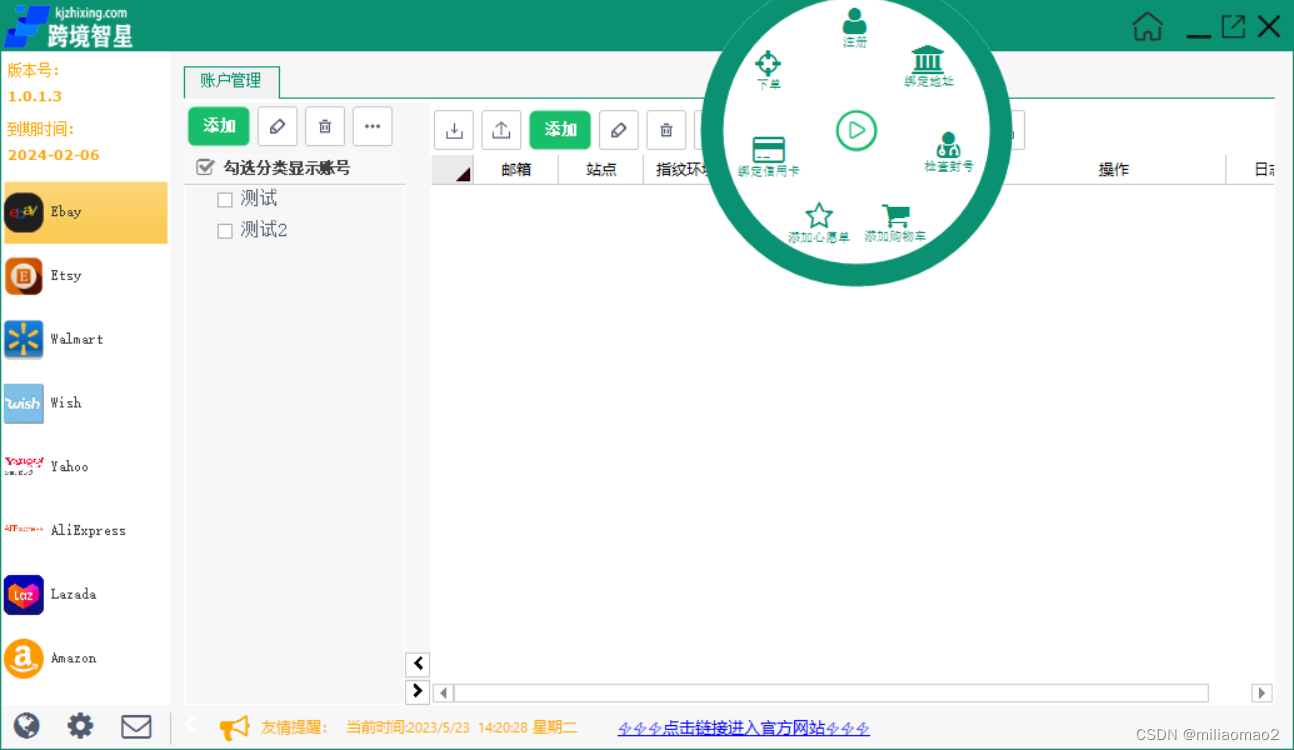
Task: Toggle 勾选分类显示账号 checkbox
Action: (x=205, y=168)
